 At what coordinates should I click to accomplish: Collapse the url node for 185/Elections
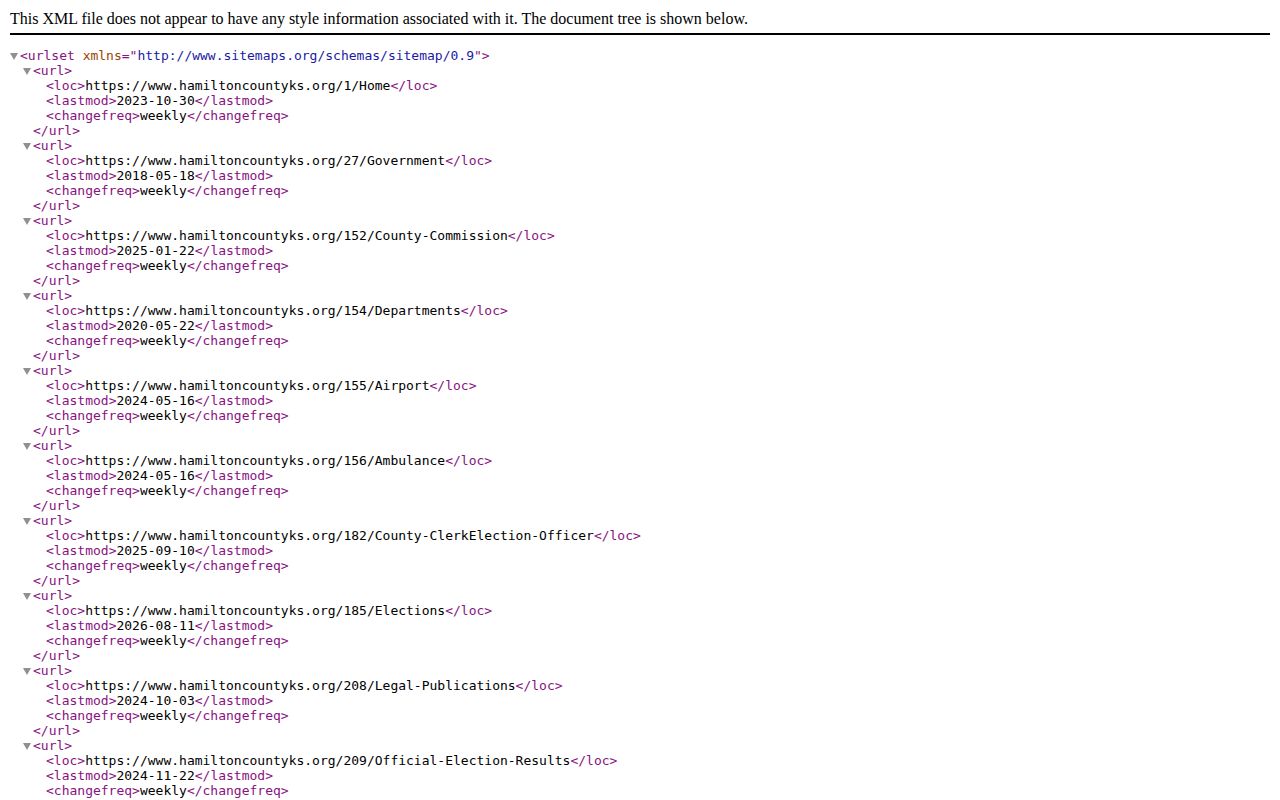click(28, 596)
